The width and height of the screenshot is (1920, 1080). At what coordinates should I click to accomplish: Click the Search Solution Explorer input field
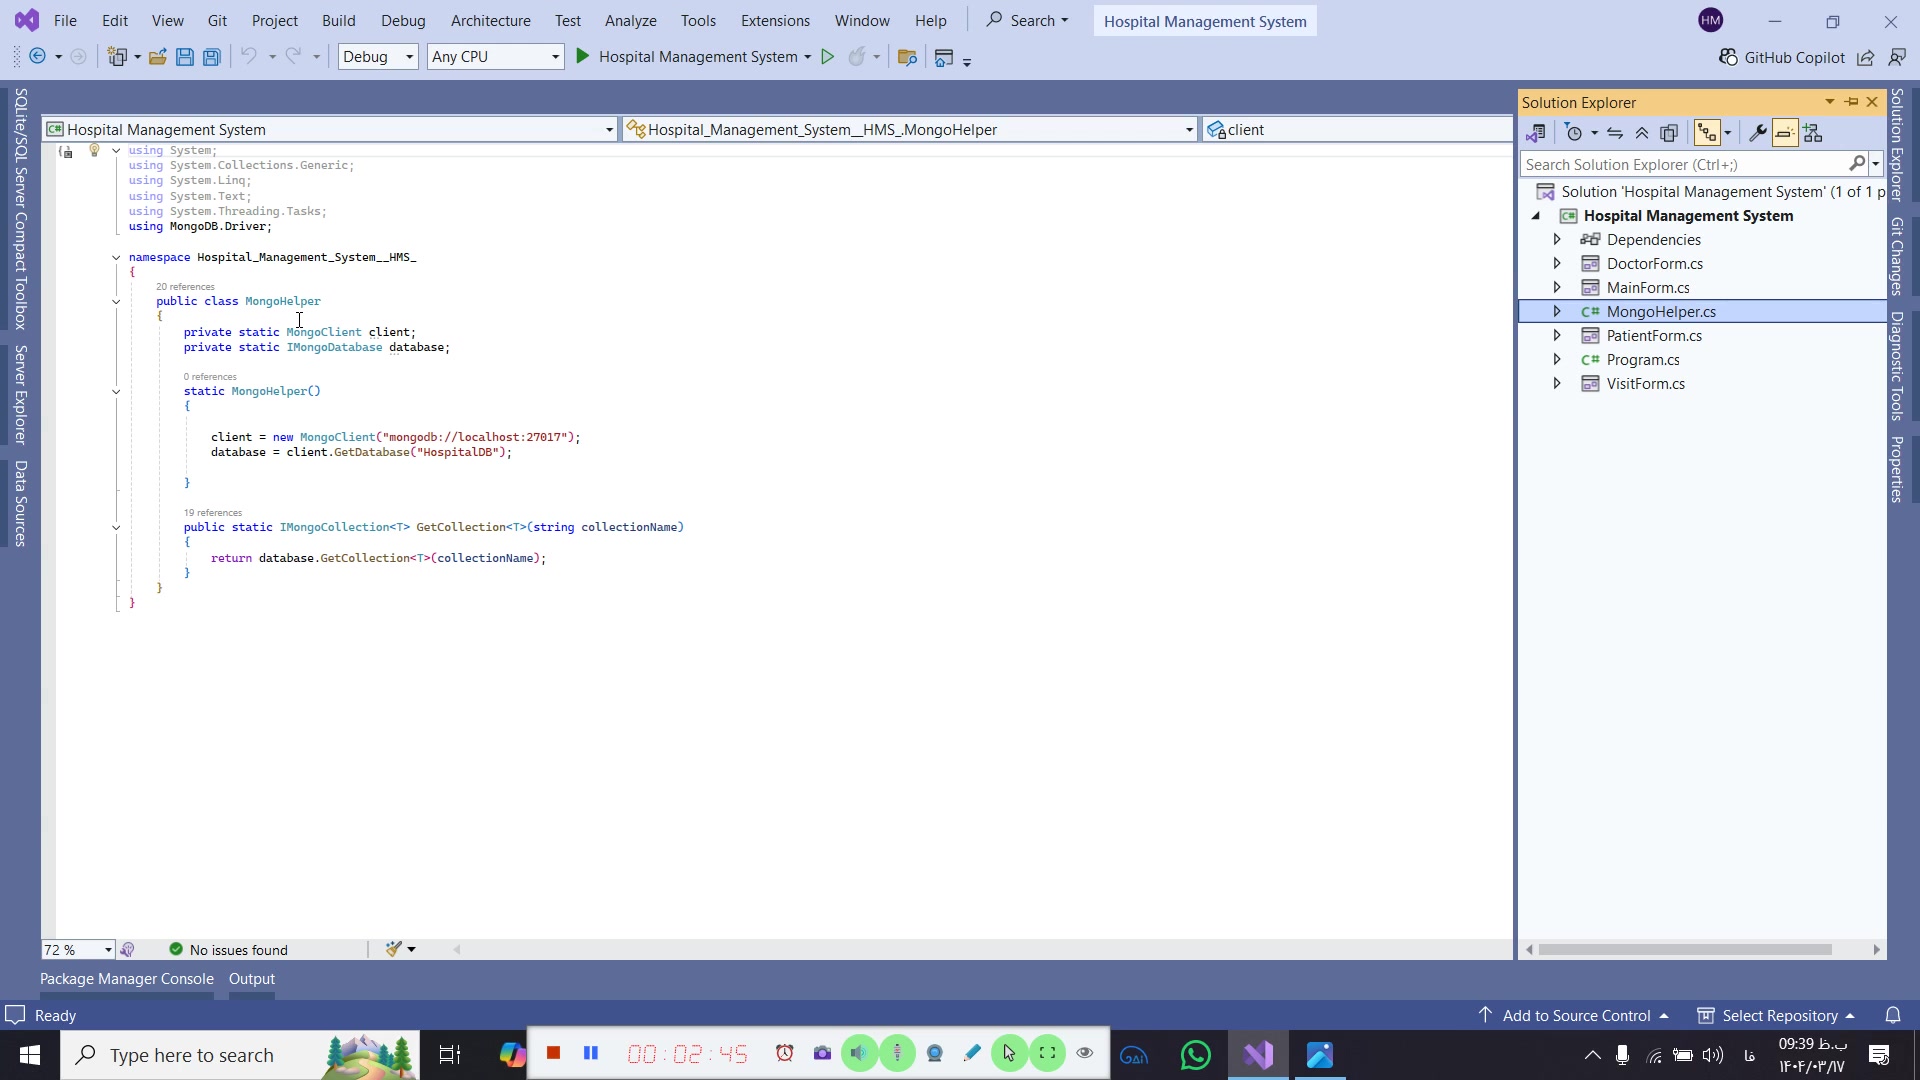click(x=1684, y=164)
